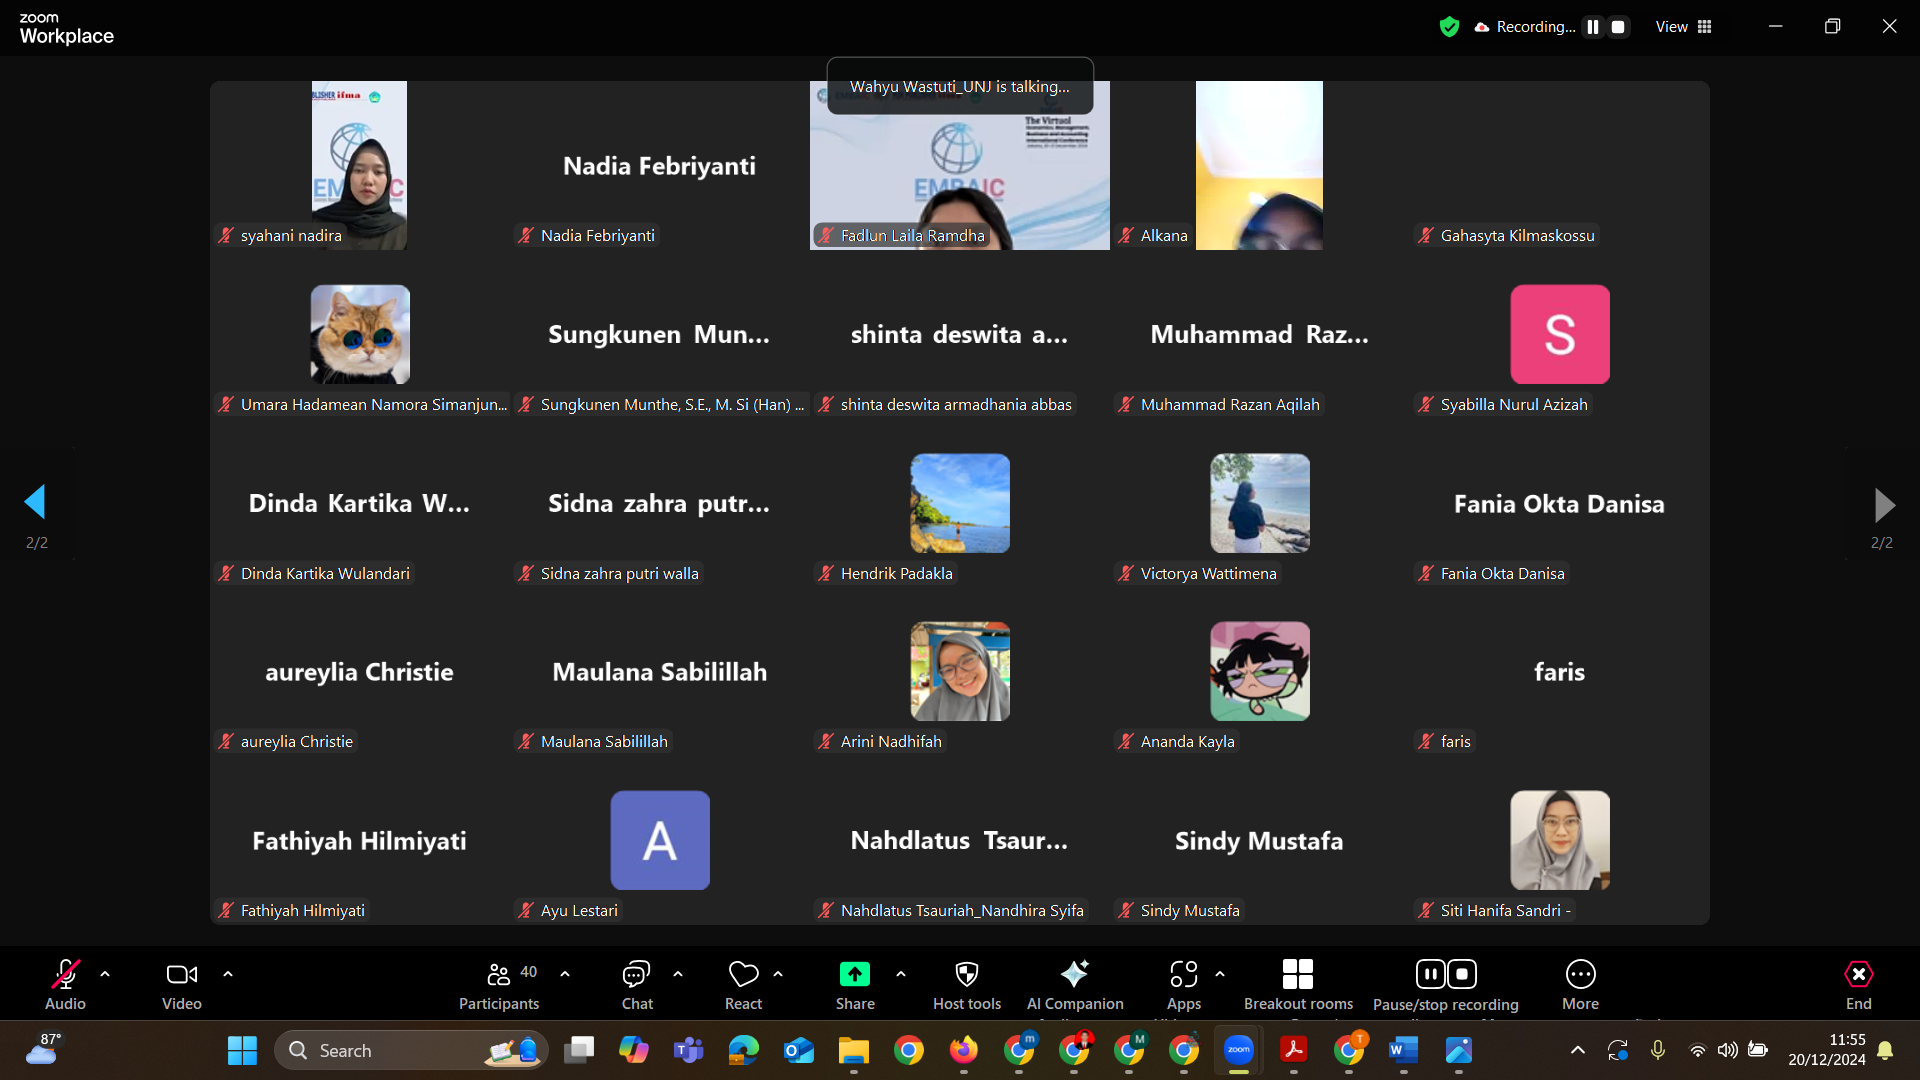Open Microsoft Word from taskbar
1920x1080 pixels.
point(1403,1050)
